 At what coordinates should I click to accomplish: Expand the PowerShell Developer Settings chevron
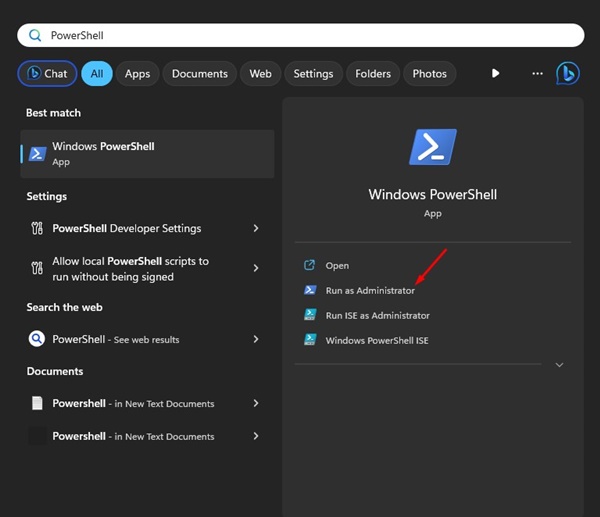(x=256, y=228)
